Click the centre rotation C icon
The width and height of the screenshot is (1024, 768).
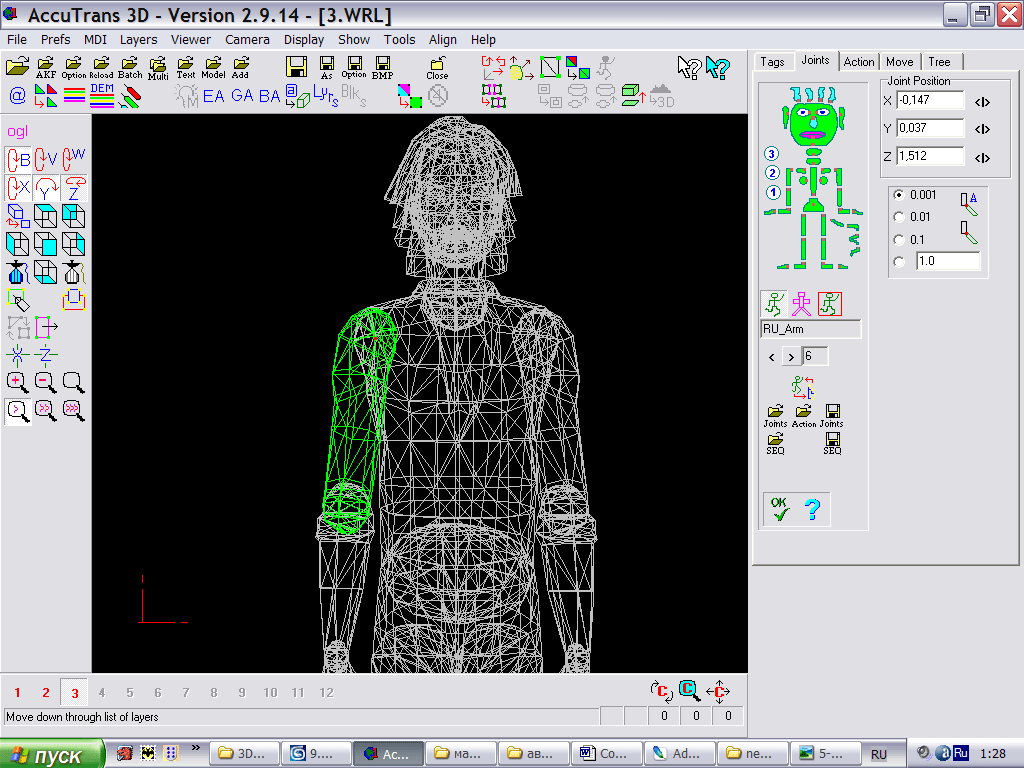click(x=661, y=691)
